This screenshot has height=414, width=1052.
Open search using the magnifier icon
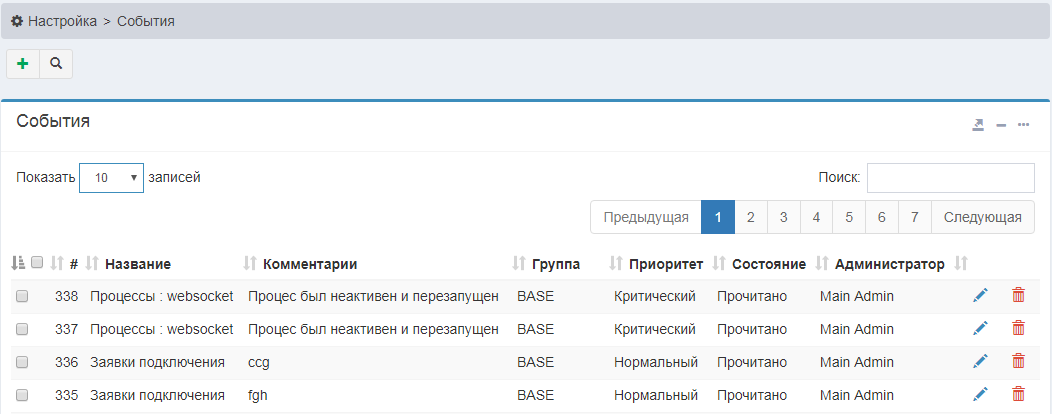[56, 63]
